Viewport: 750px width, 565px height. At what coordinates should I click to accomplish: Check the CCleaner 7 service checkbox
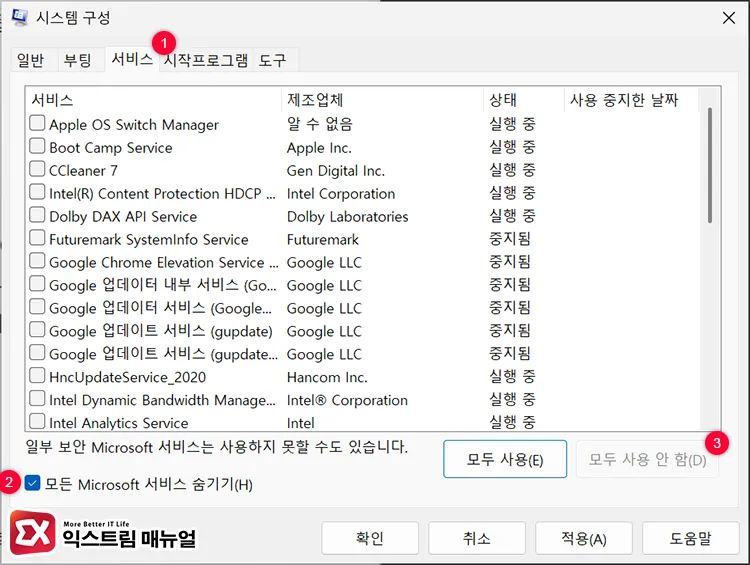(37, 169)
